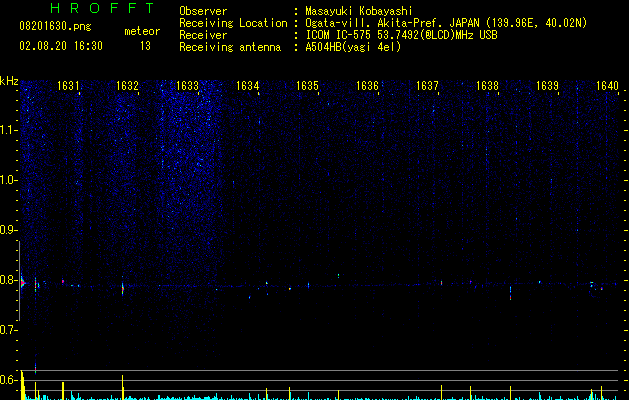
Task: Click the 1.0 kHz axis label
Action: click(8, 180)
